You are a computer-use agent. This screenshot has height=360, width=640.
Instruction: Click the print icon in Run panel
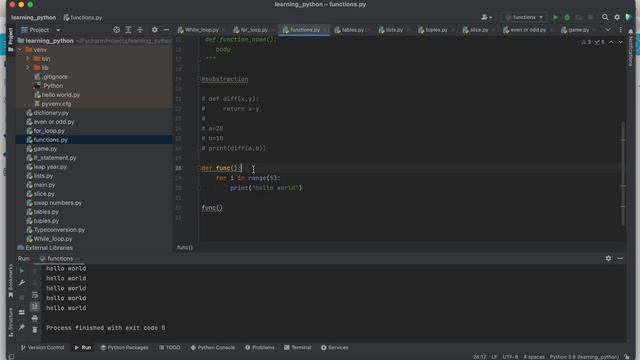(x=35, y=318)
